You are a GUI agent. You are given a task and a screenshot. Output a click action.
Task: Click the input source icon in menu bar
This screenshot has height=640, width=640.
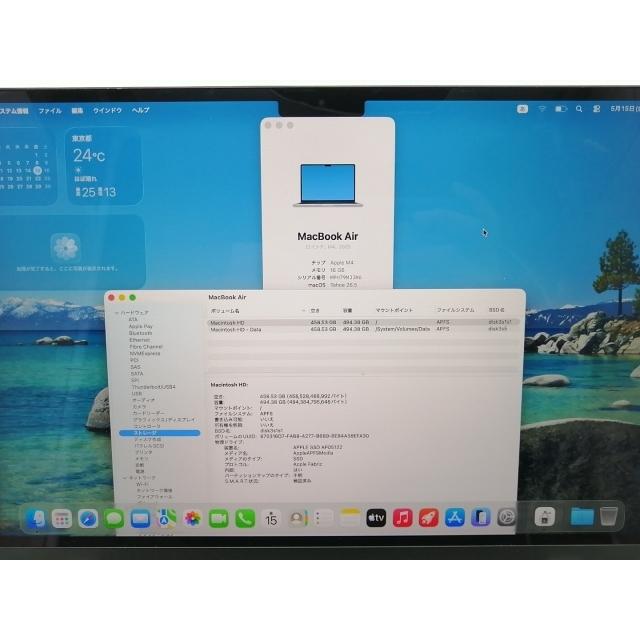tap(522, 109)
